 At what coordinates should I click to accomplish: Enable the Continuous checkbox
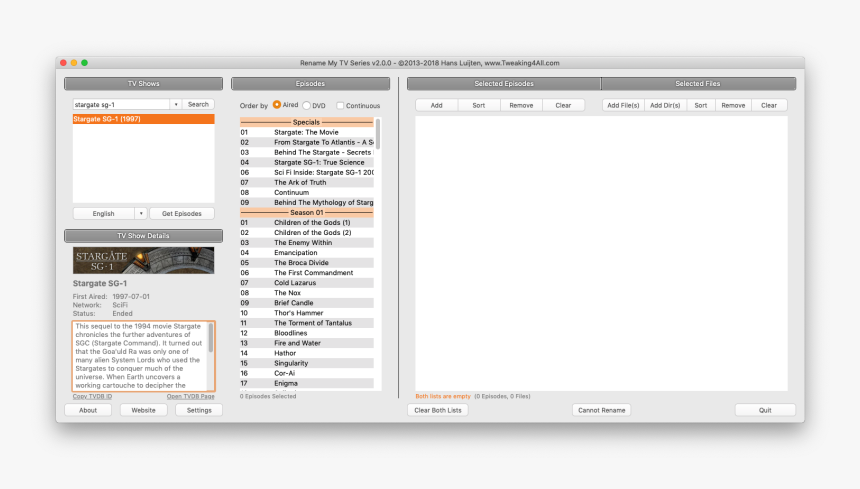[x=340, y=105]
